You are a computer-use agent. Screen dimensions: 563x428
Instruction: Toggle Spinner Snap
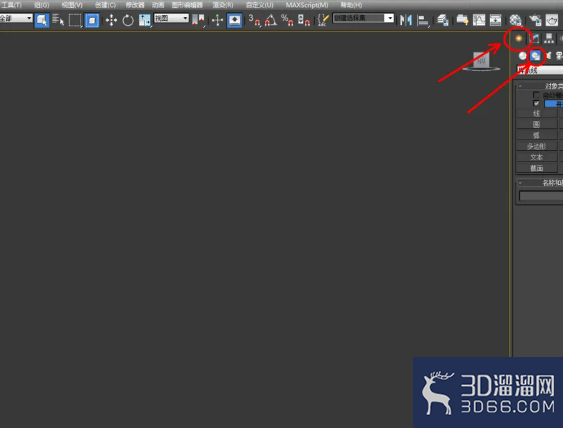coord(304,20)
